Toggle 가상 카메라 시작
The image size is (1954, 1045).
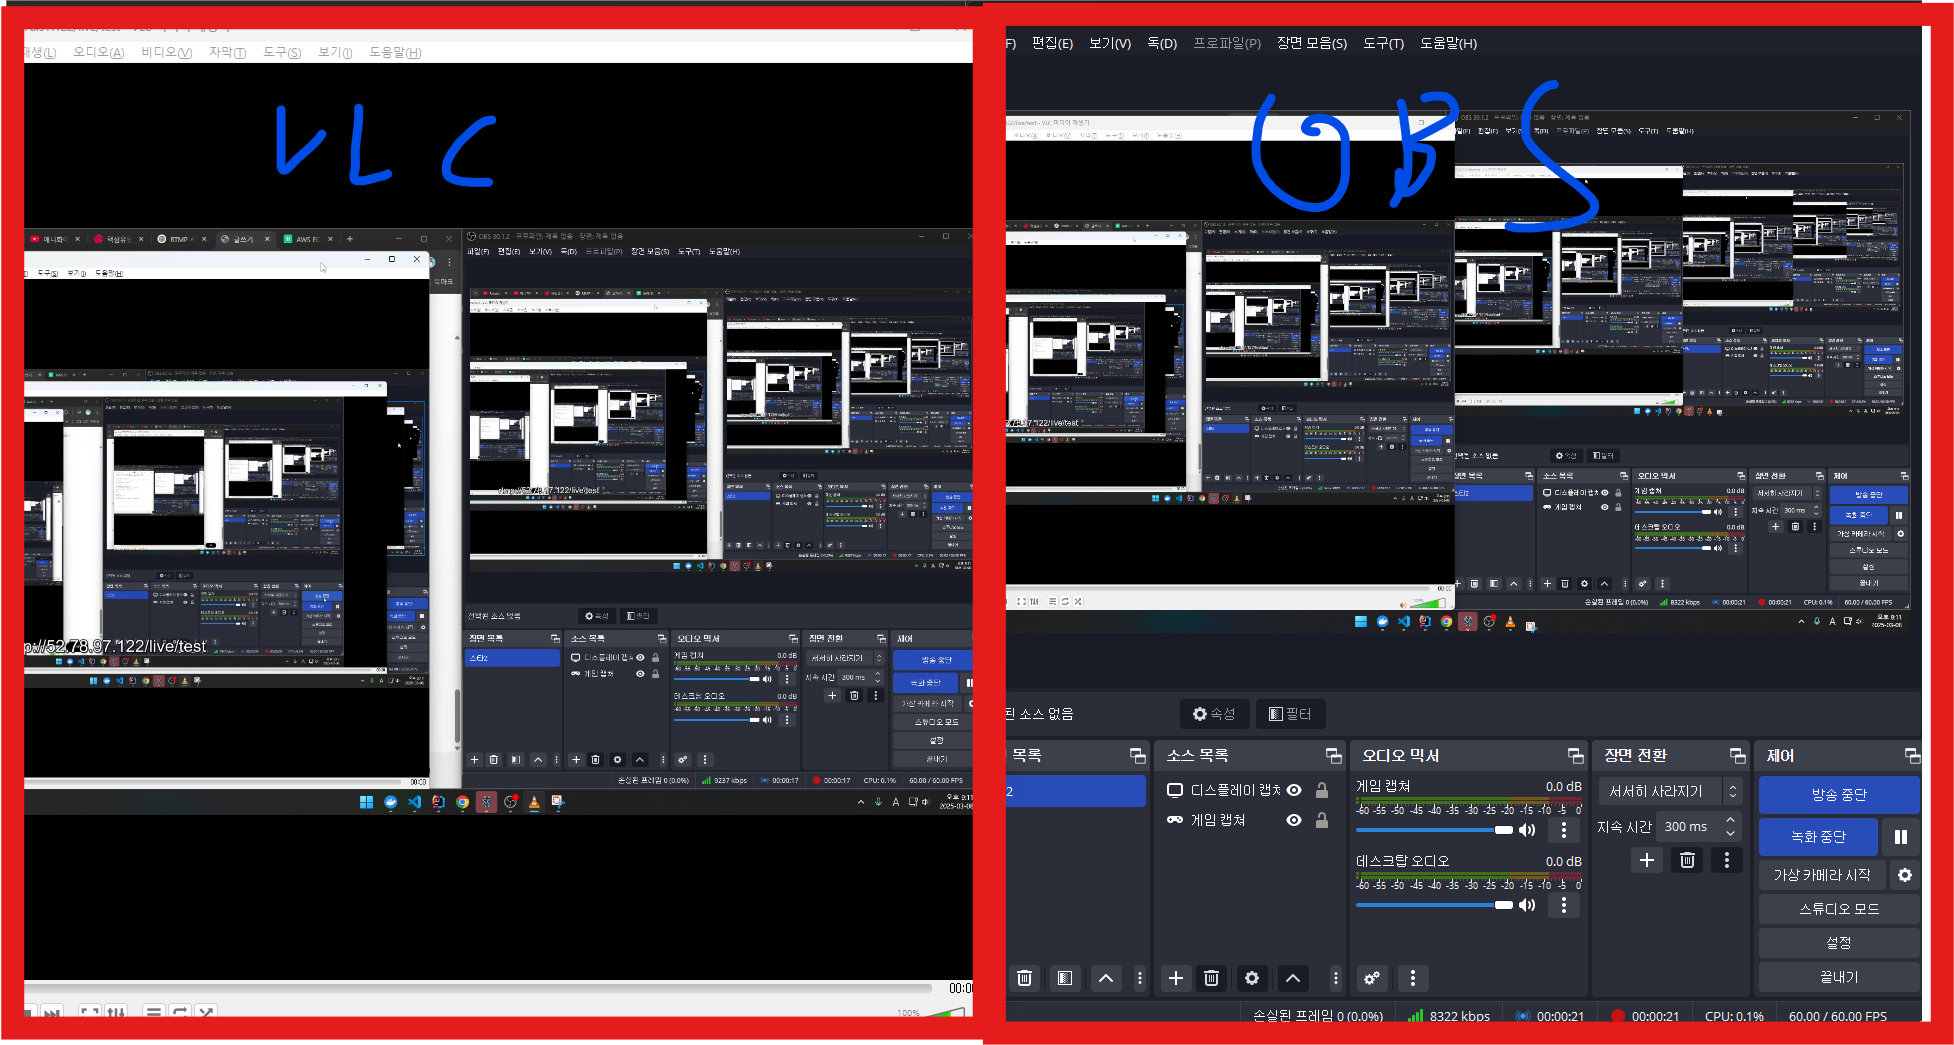tap(1822, 875)
